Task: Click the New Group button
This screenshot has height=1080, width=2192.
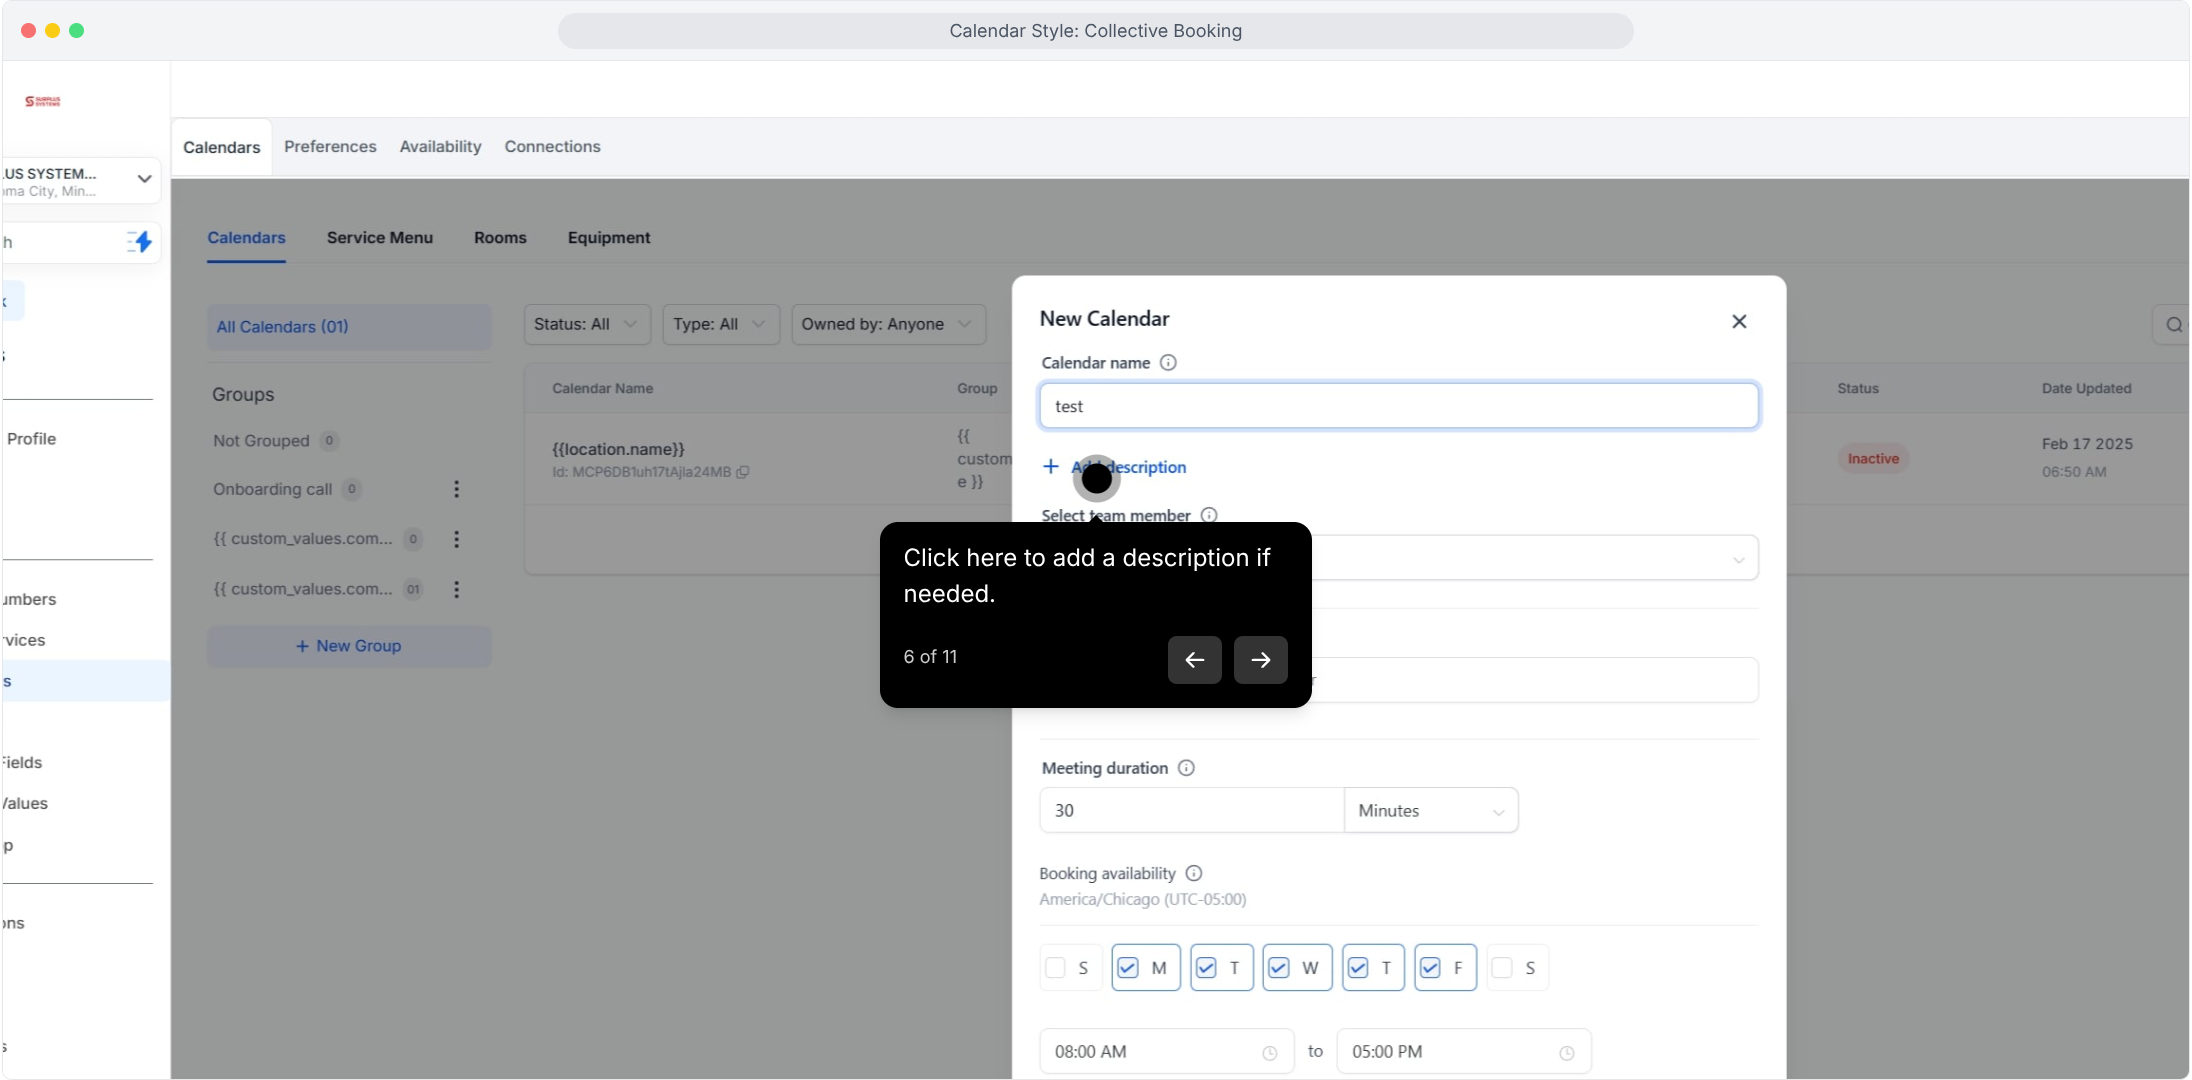Action: [349, 646]
